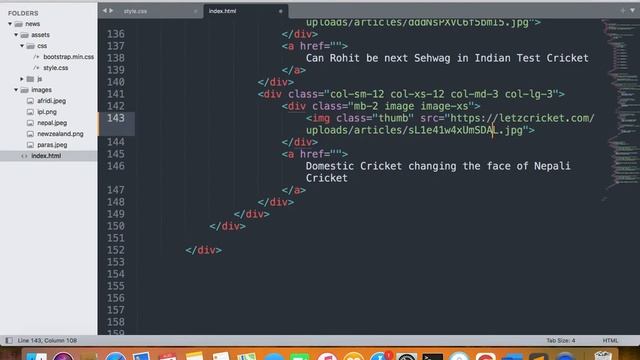Click the images folder icon
This screenshot has height=360, width=640.
point(25,90)
